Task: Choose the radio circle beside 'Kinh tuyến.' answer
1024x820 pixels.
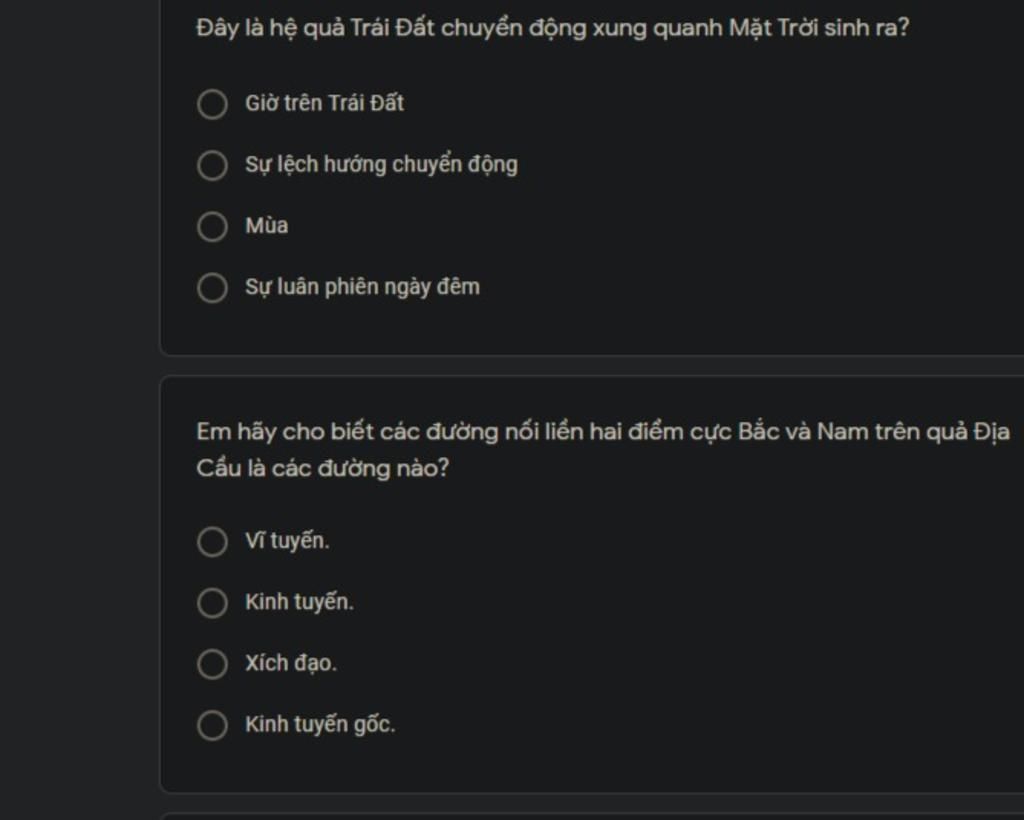Action: 212,603
